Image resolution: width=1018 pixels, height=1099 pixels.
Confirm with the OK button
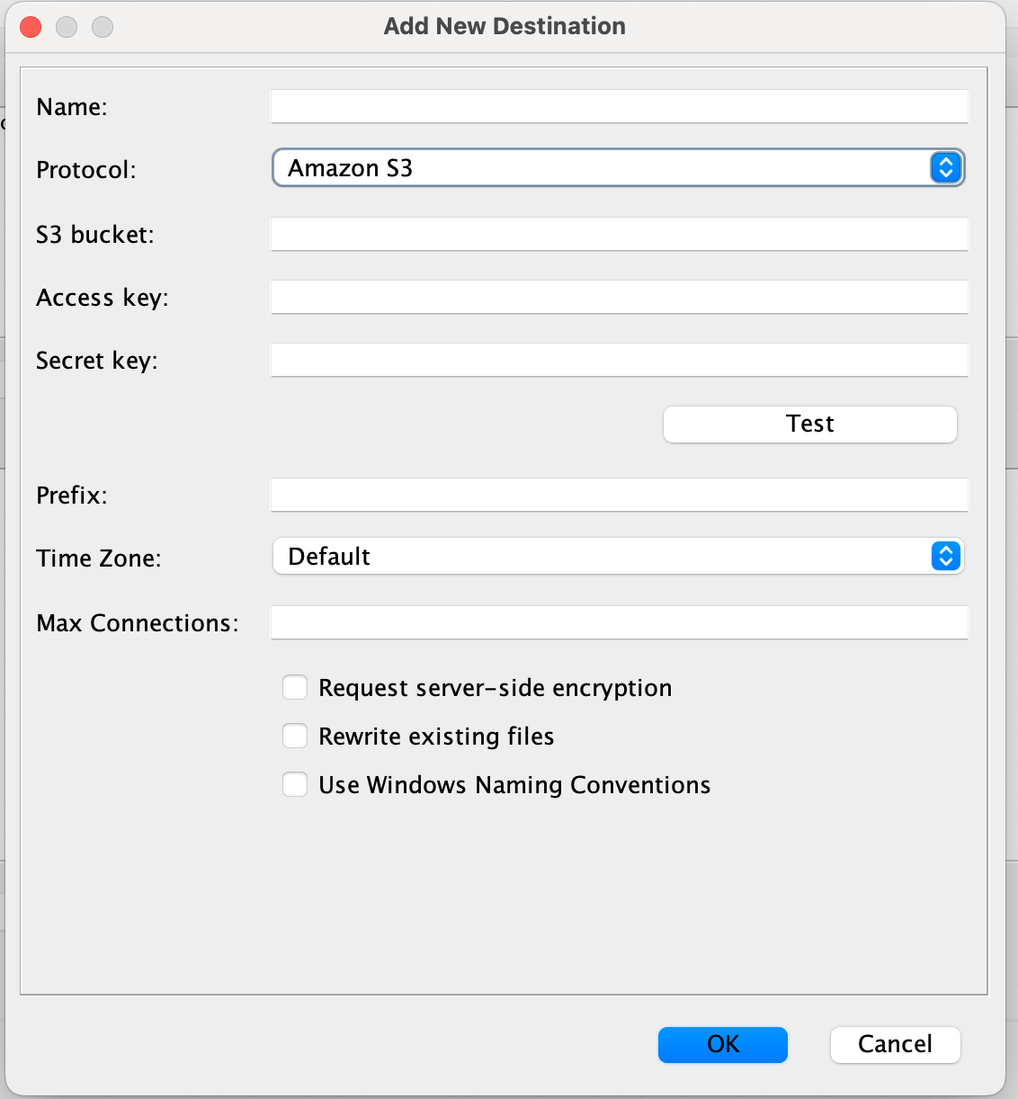(723, 1044)
